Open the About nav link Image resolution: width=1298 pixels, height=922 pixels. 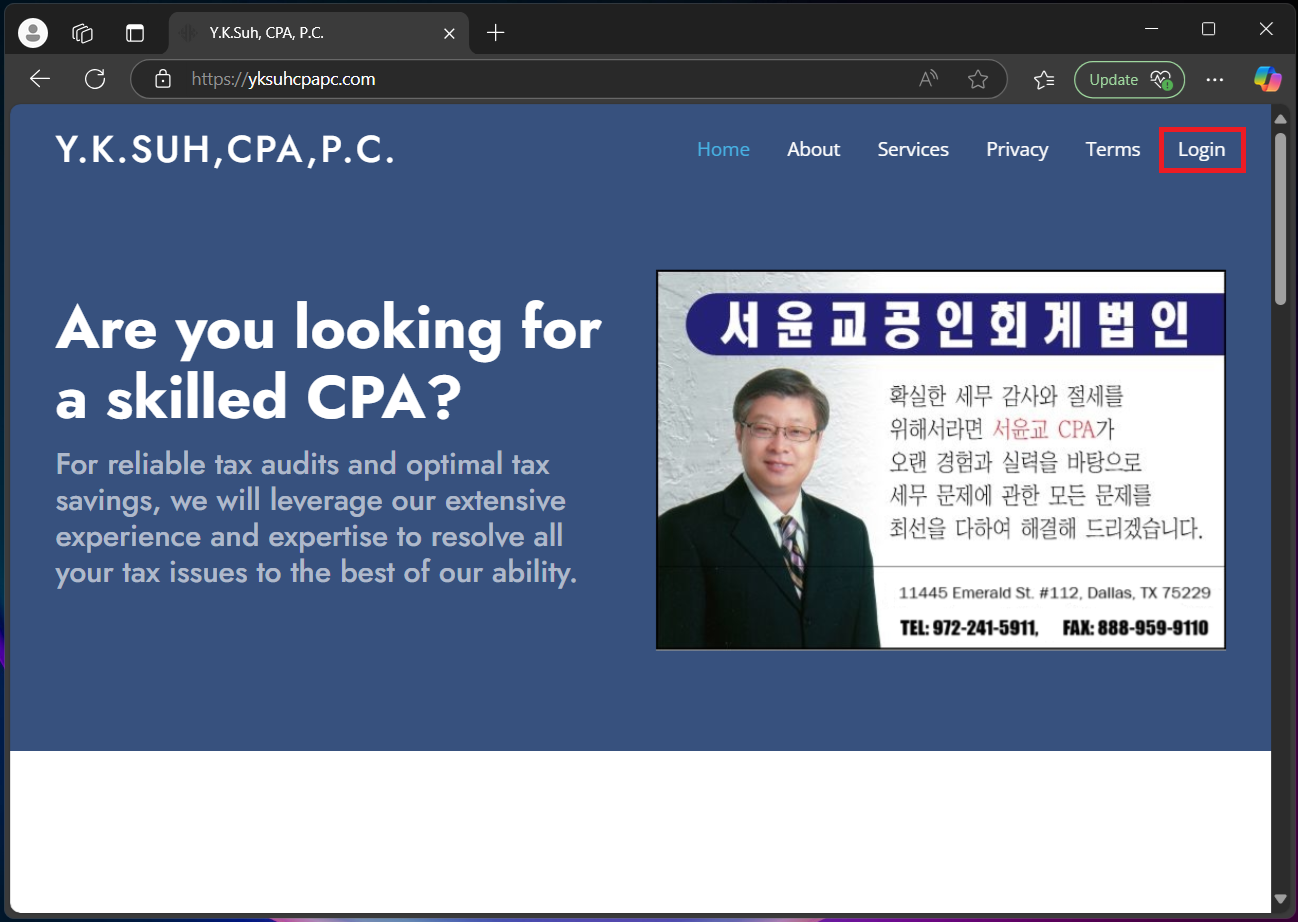(x=813, y=149)
